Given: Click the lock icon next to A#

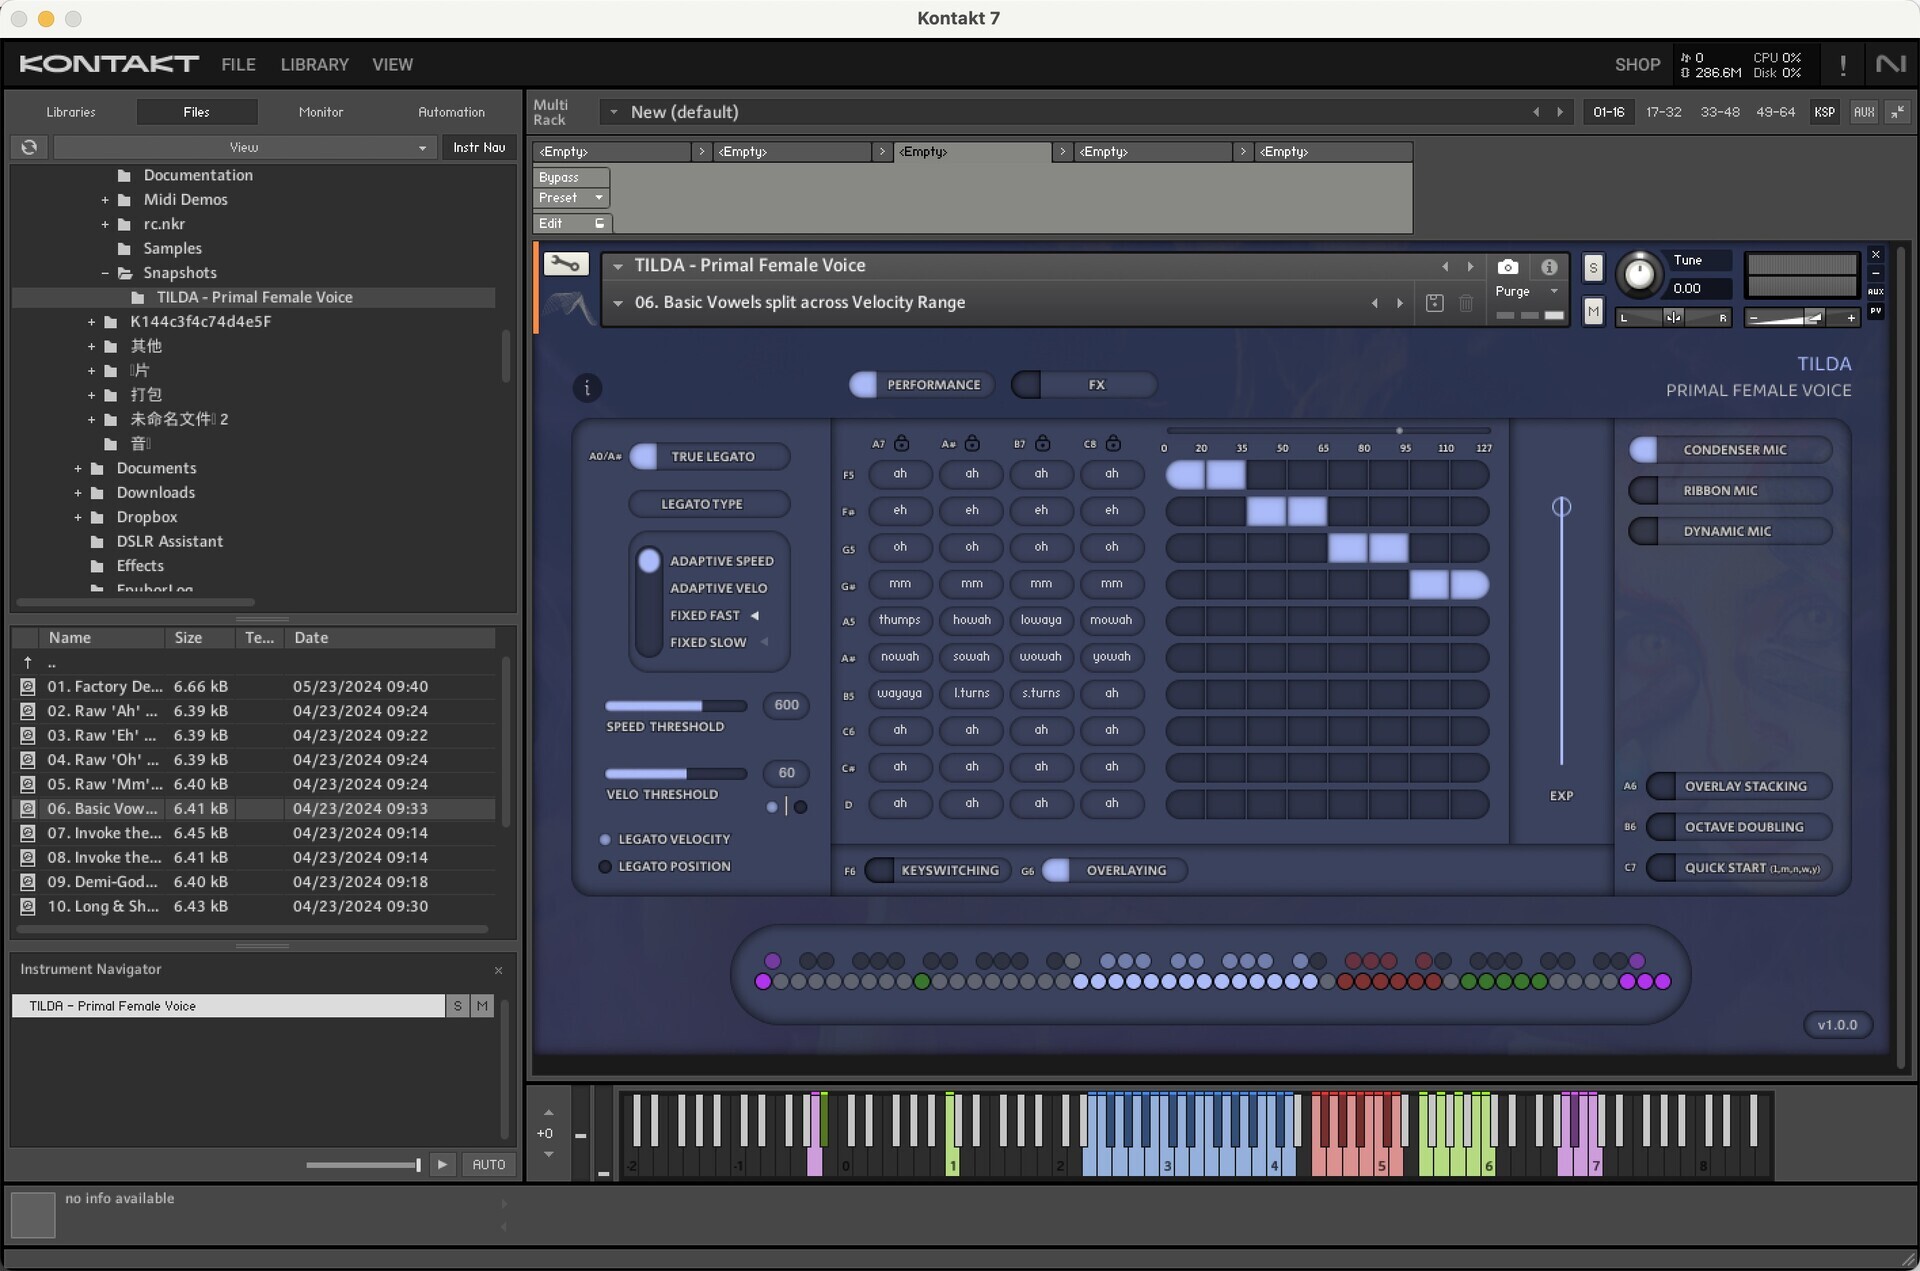Looking at the screenshot, I should coord(972,443).
